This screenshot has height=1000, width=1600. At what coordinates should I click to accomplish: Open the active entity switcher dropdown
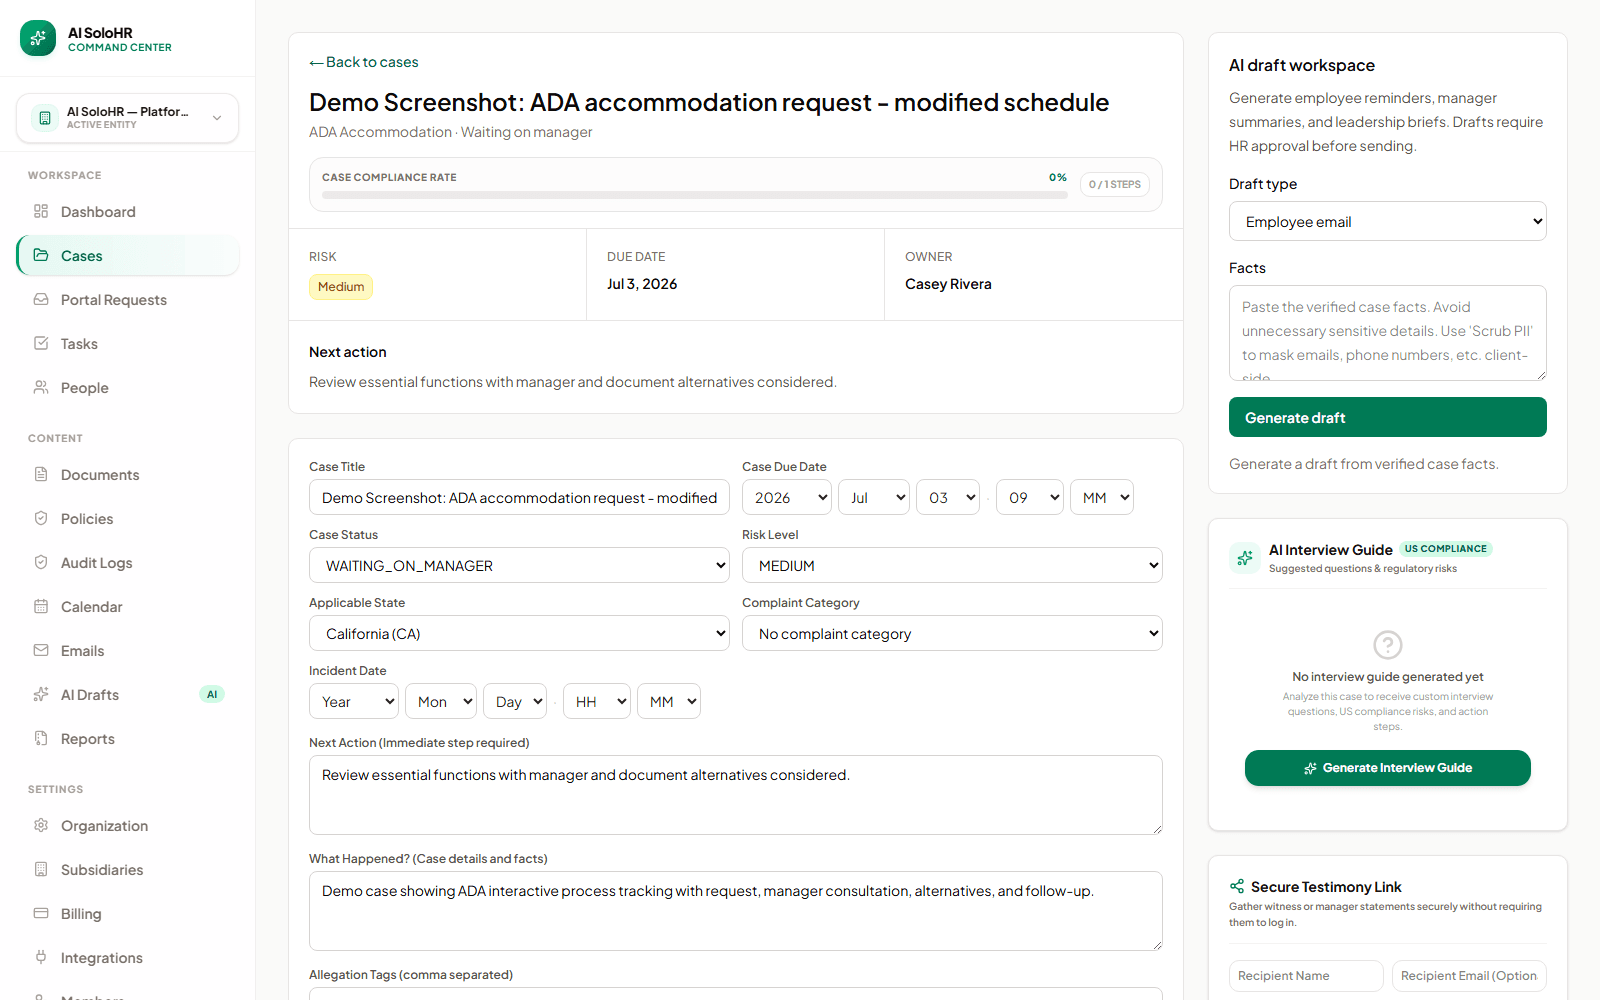[127, 118]
